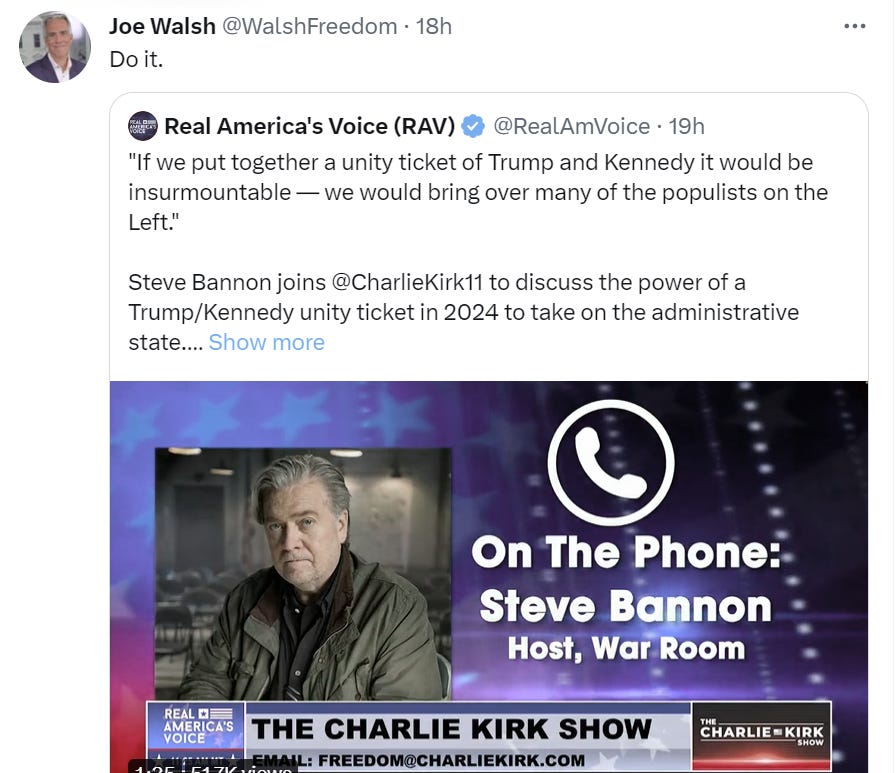Image resolution: width=895 pixels, height=773 pixels.
Task: Open the 19h timestamp of the quoted tweet
Action: tap(687, 126)
